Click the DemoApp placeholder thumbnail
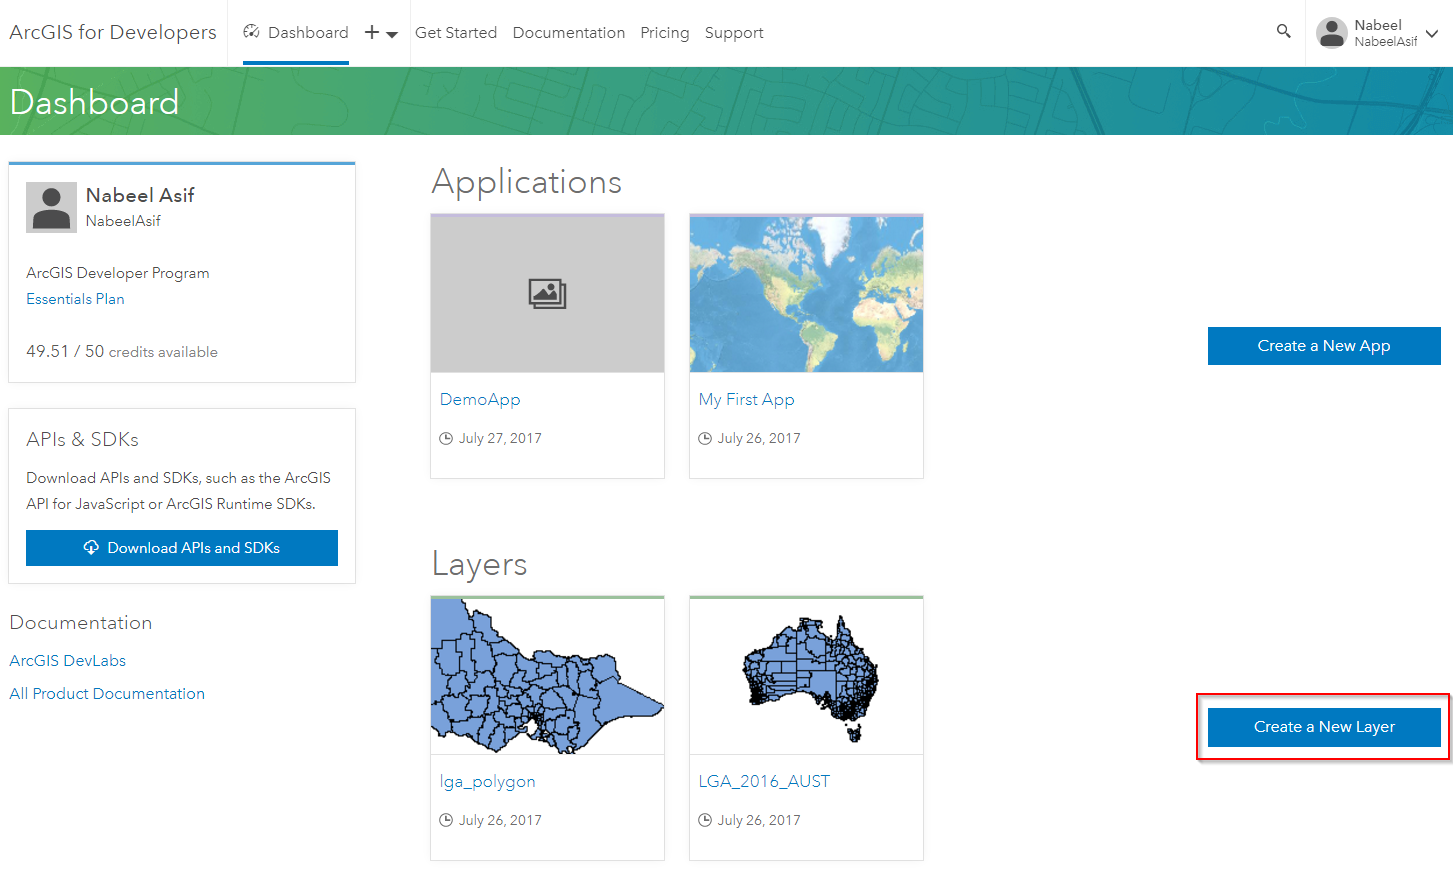The height and width of the screenshot is (873, 1453). 547,294
